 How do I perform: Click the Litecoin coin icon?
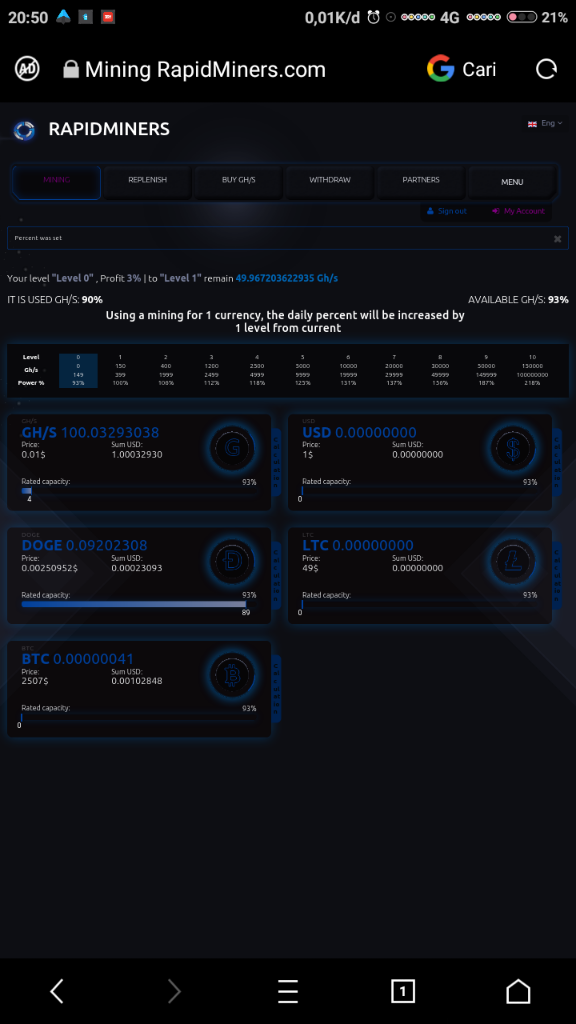[x=513, y=562]
